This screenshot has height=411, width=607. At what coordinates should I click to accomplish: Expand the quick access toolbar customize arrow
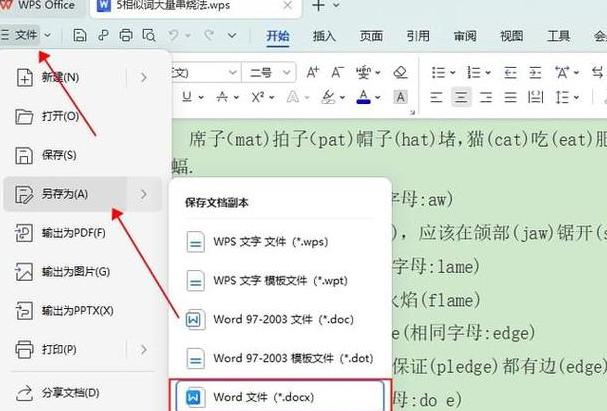tap(232, 36)
